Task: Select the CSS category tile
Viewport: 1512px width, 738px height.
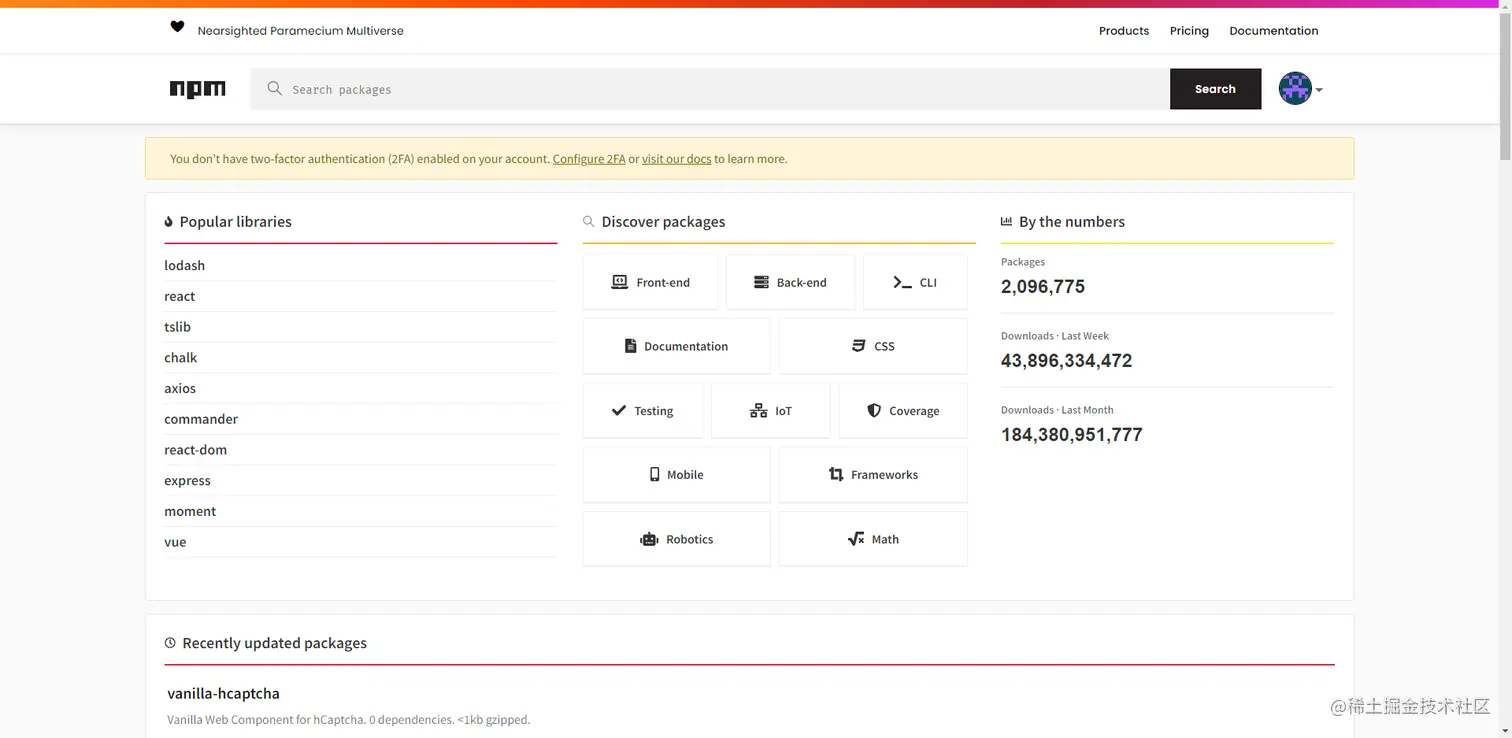Action: (873, 346)
